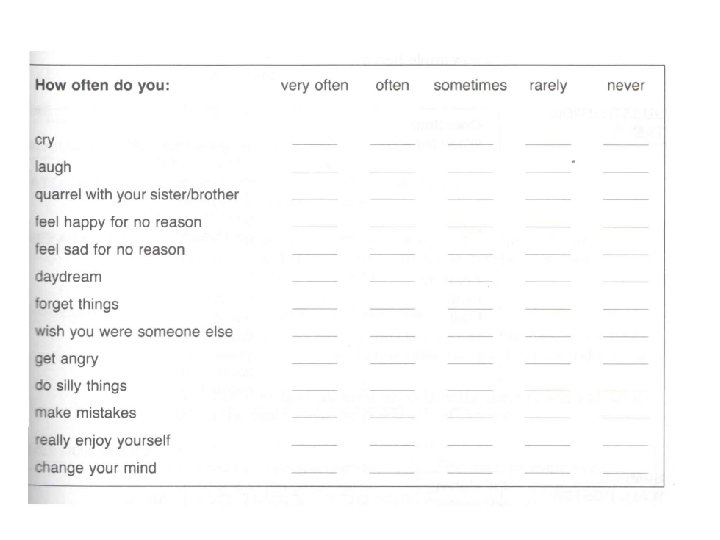Click the 'daydream' question label

[x=68, y=277]
